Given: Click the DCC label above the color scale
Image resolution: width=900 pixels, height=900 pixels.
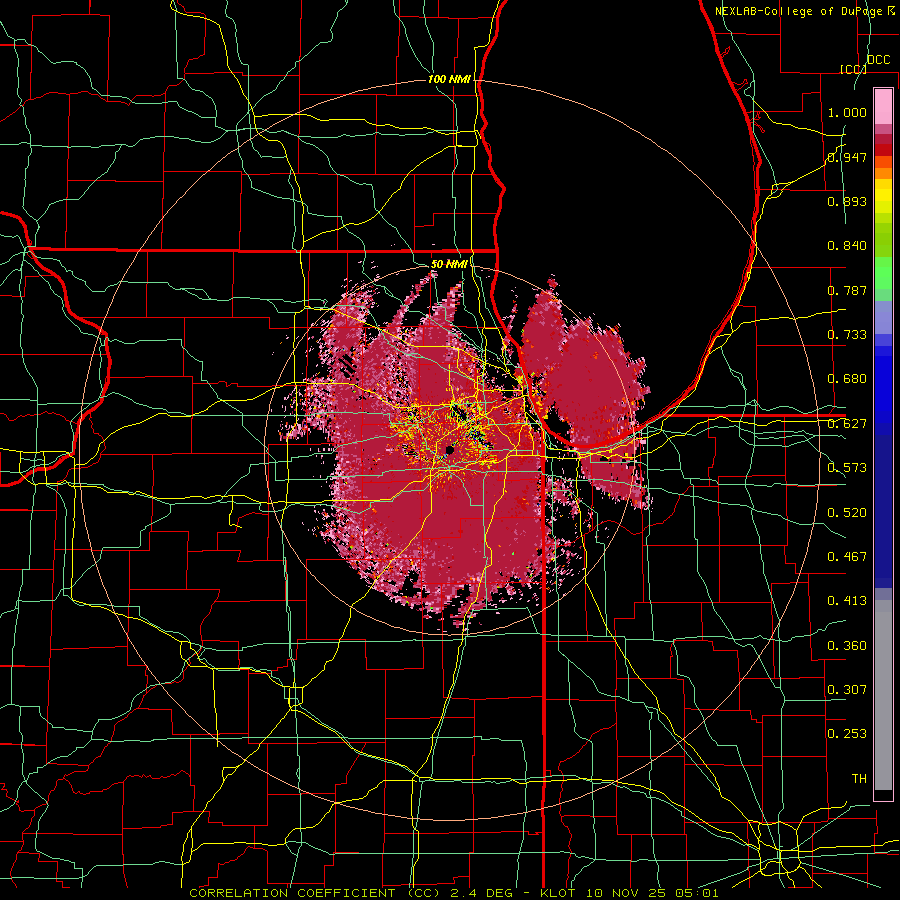Looking at the screenshot, I should point(879,60).
